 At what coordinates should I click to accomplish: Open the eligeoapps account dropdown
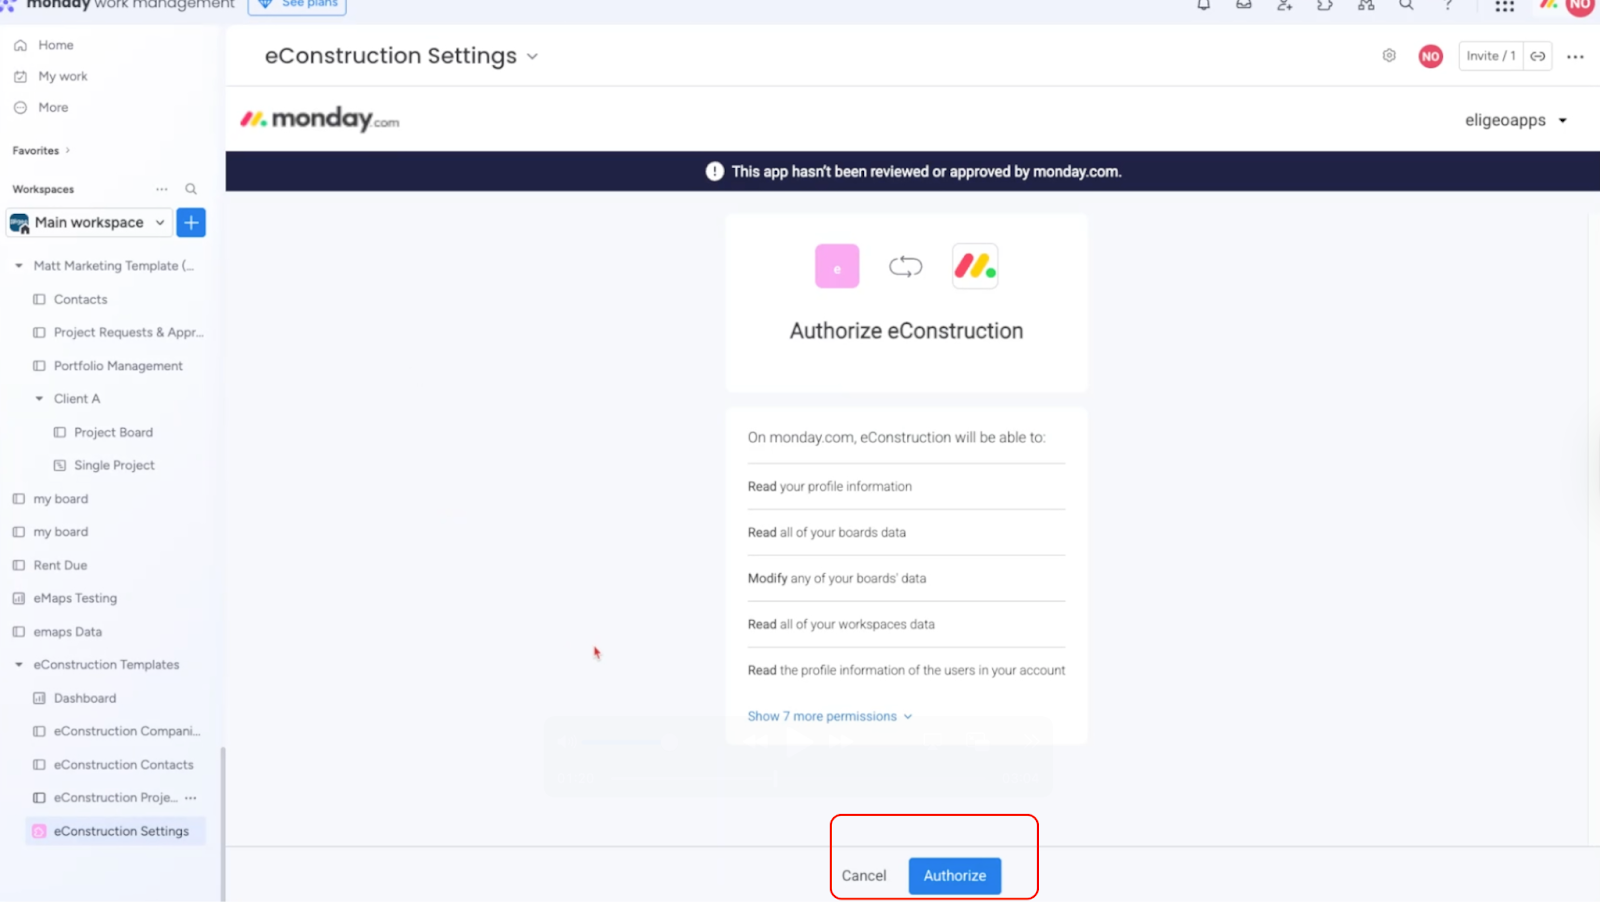click(x=1515, y=120)
